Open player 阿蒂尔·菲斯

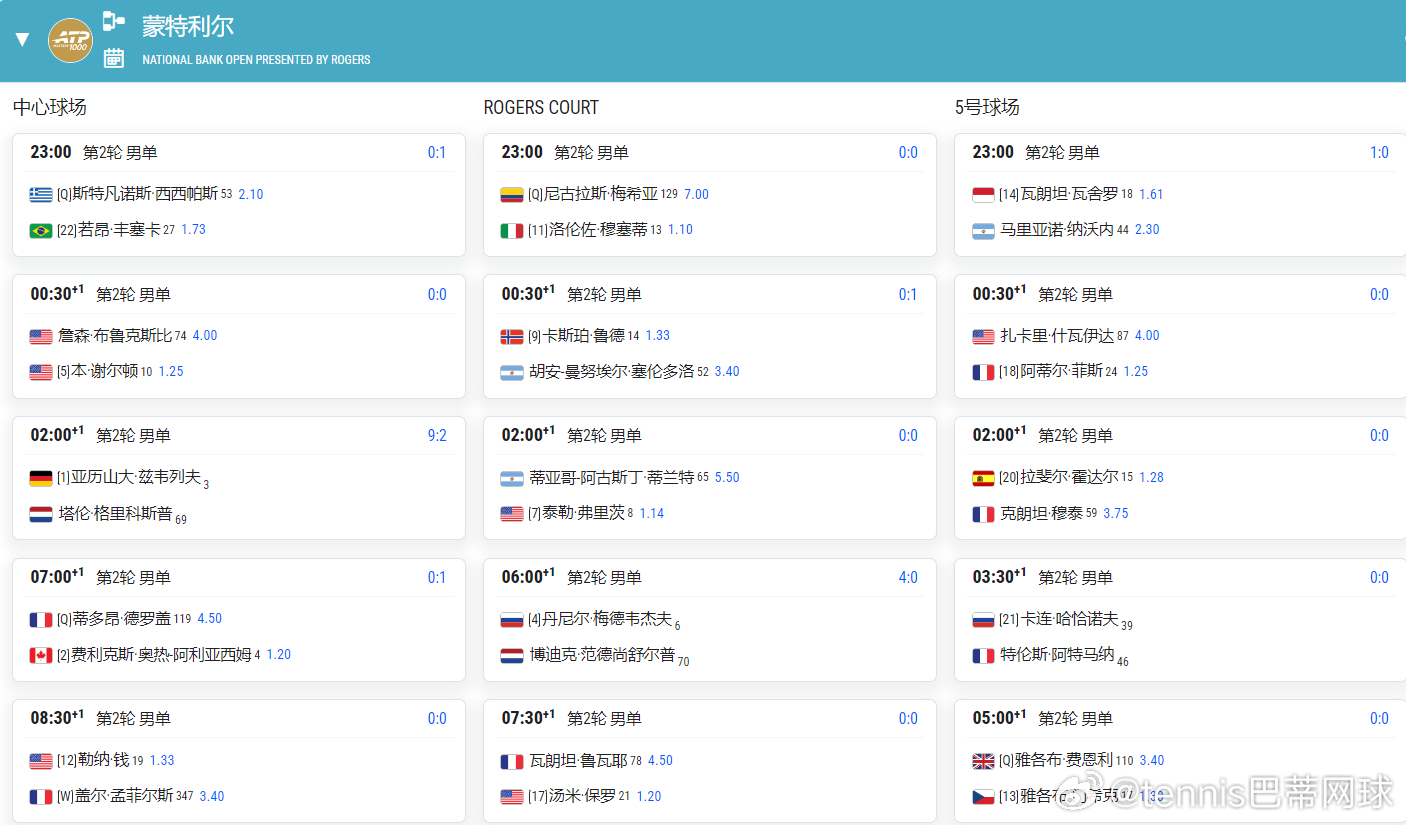(x=1061, y=371)
